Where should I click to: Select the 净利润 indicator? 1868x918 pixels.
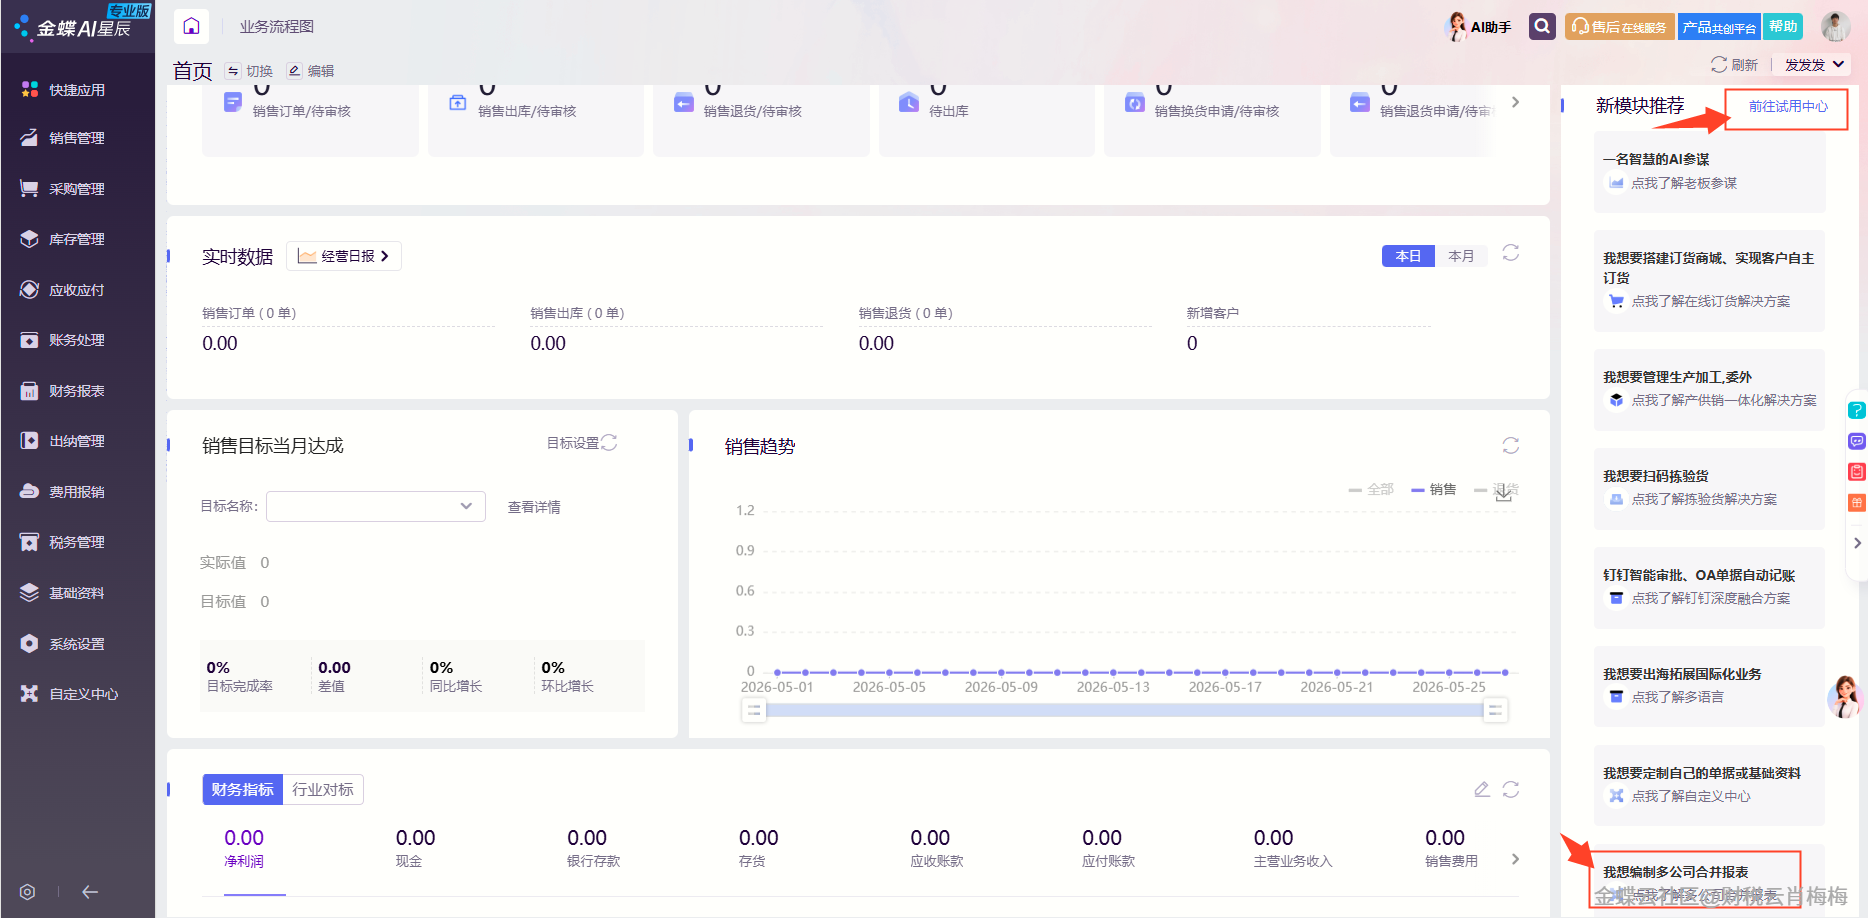point(244,847)
